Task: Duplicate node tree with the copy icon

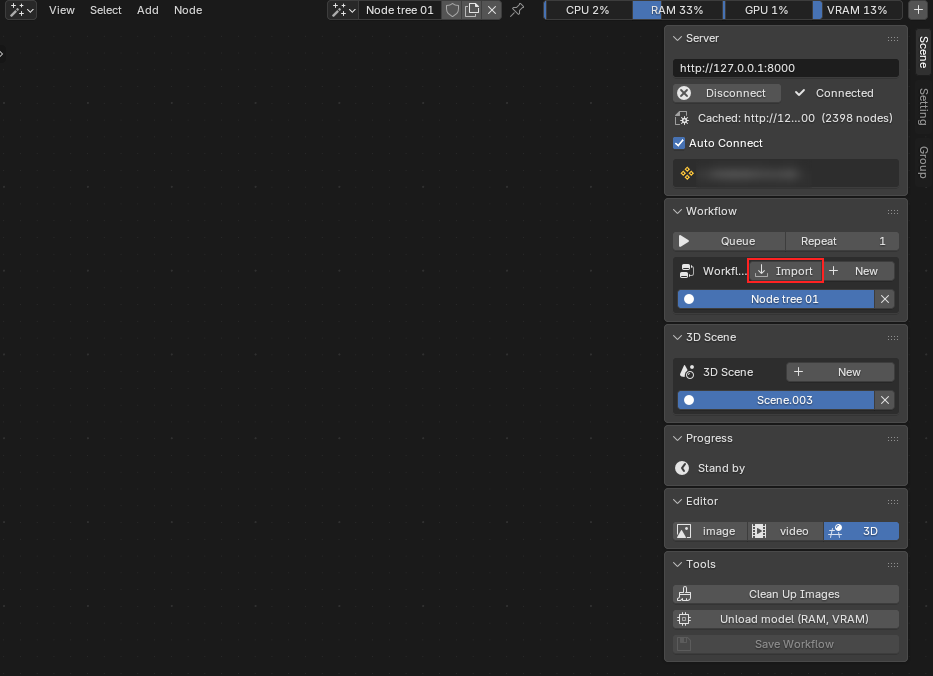Action: (x=472, y=10)
